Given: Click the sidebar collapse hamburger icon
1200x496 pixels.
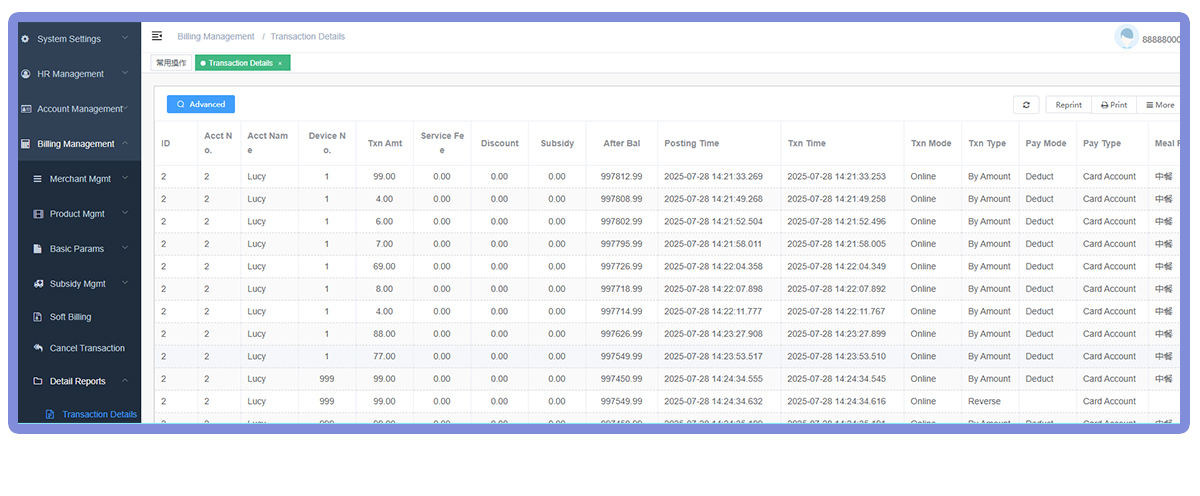Looking at the screenshot, I should 157,36.
